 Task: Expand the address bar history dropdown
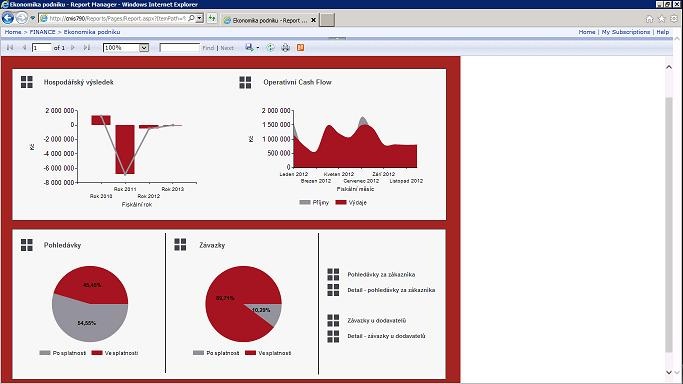click(x=199, y=18)
